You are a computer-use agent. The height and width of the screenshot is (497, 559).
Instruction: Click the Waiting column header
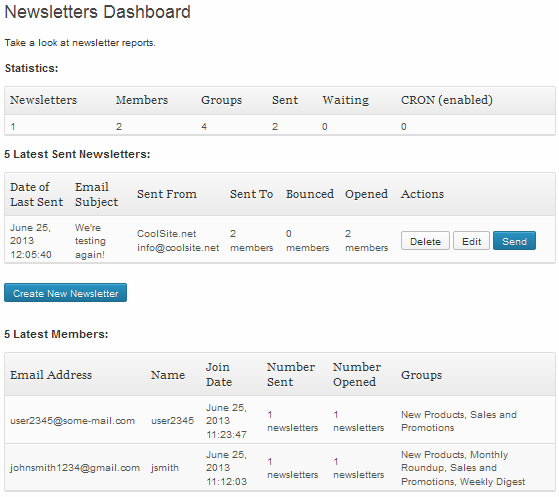(345, 100)
